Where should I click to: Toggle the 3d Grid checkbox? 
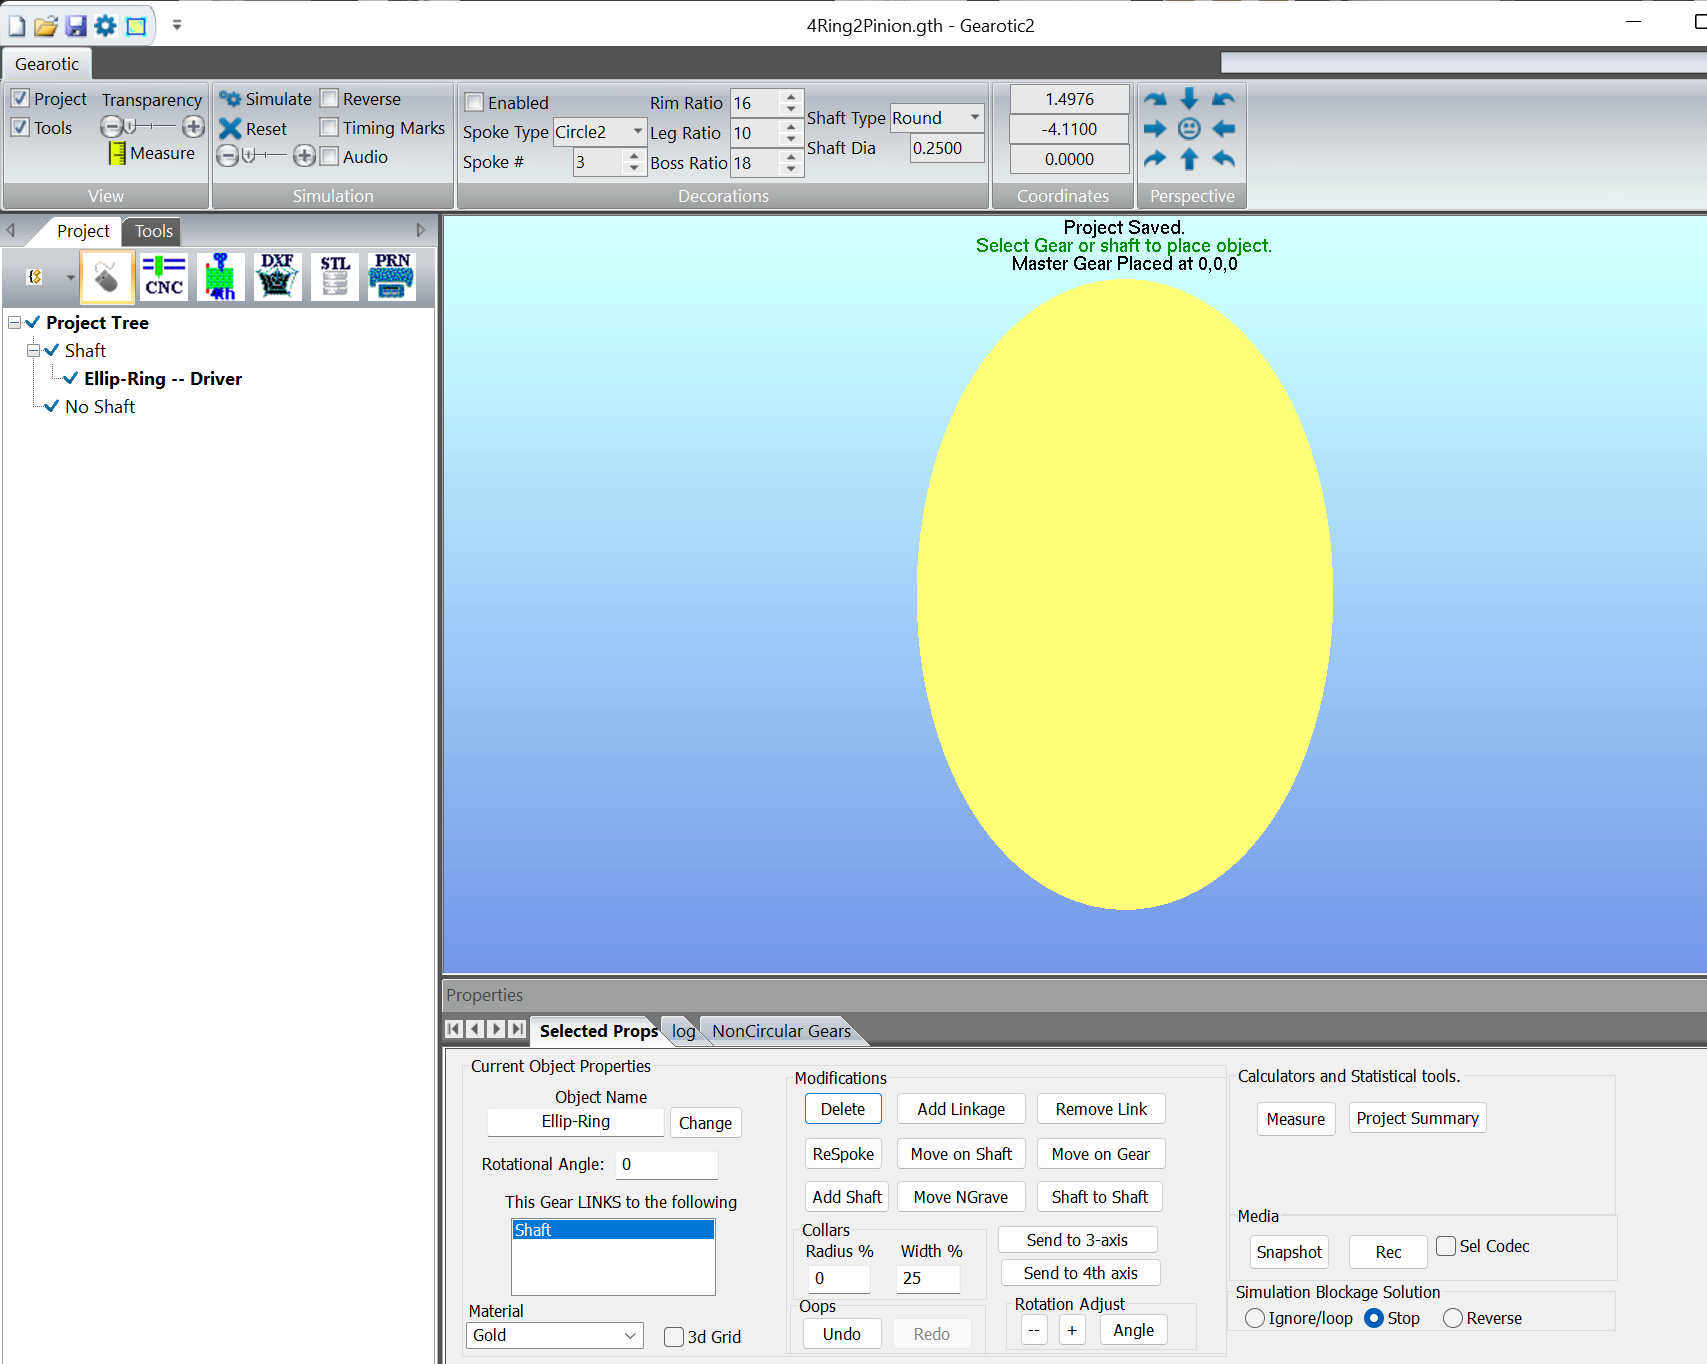click(674, 1337)
